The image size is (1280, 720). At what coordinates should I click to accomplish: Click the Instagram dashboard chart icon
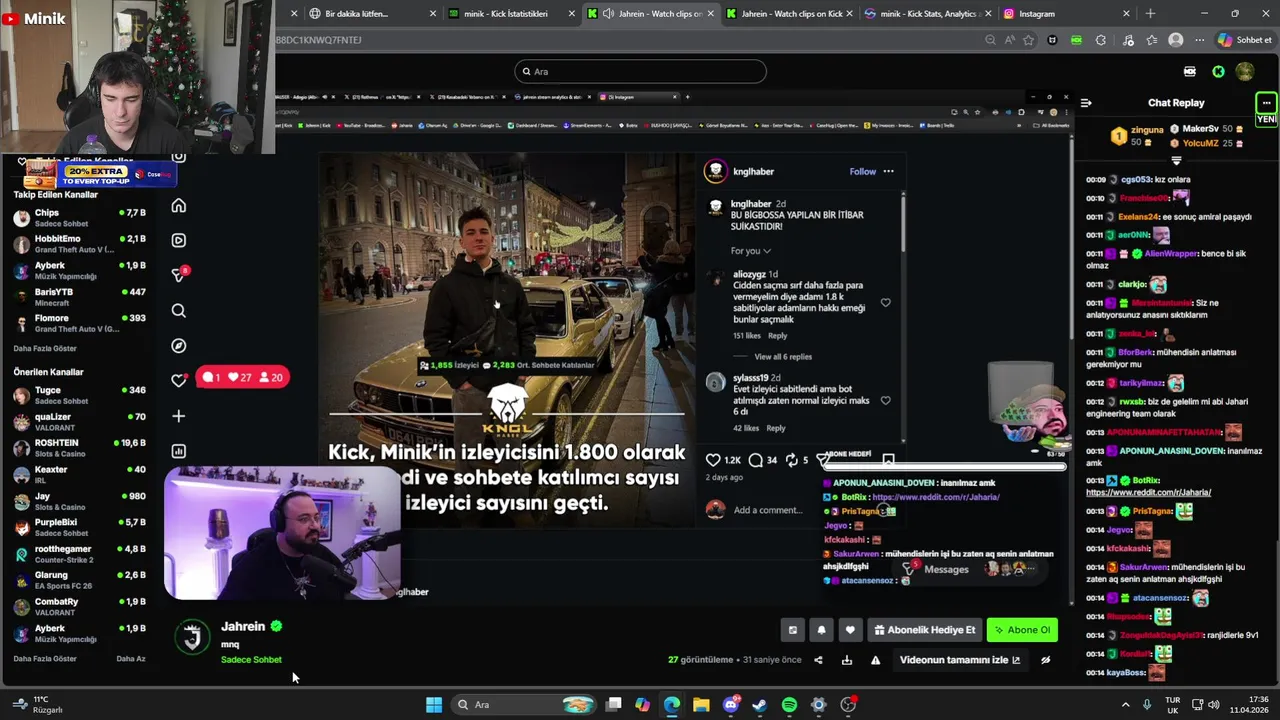179,451
